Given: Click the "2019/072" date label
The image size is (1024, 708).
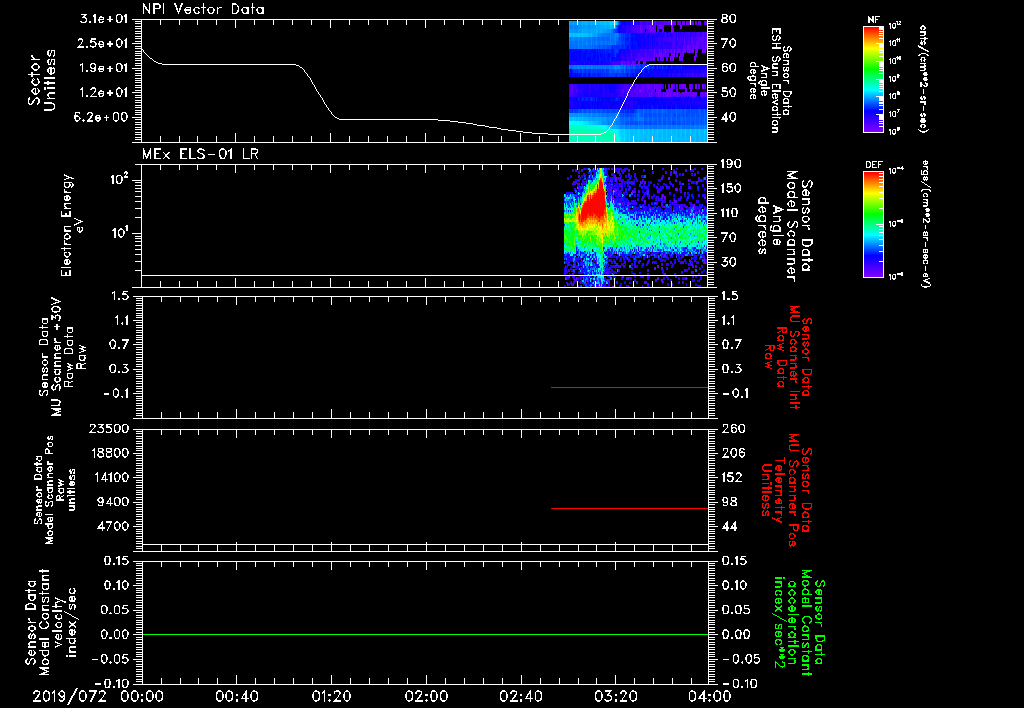Looking at the screenshot, I should [x=69, y=696].
